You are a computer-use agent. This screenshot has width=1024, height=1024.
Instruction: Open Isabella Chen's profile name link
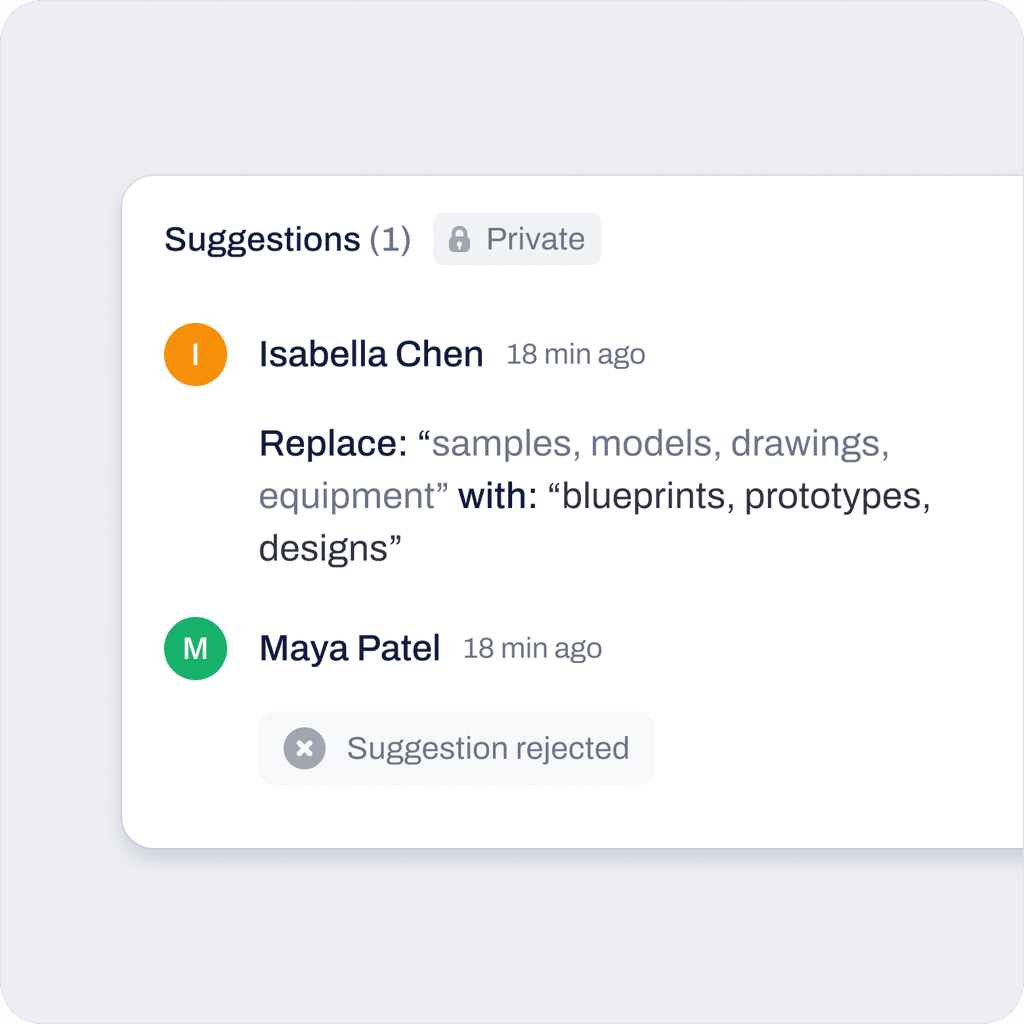click(370, 354)
